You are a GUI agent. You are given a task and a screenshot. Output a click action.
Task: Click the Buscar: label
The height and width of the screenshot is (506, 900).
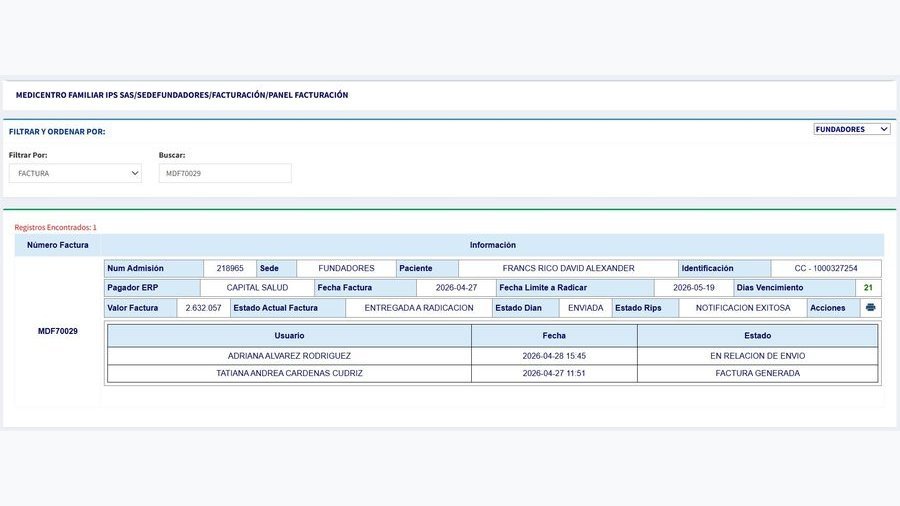click(172, 155)
